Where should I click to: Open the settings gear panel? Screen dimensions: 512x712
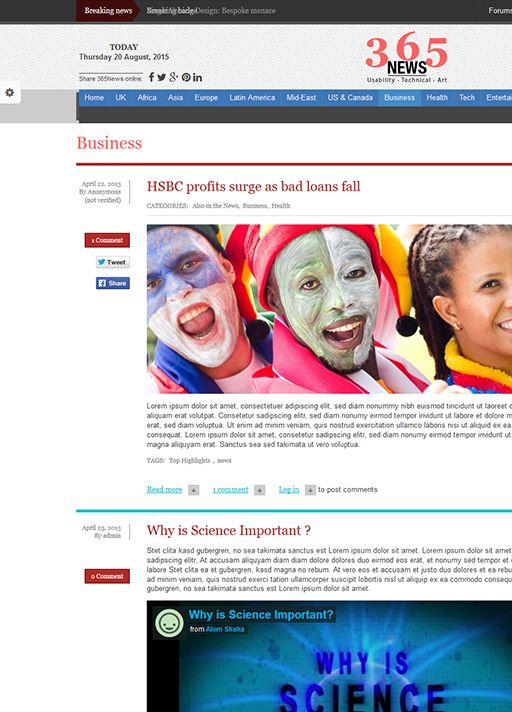tap(10, 93)
